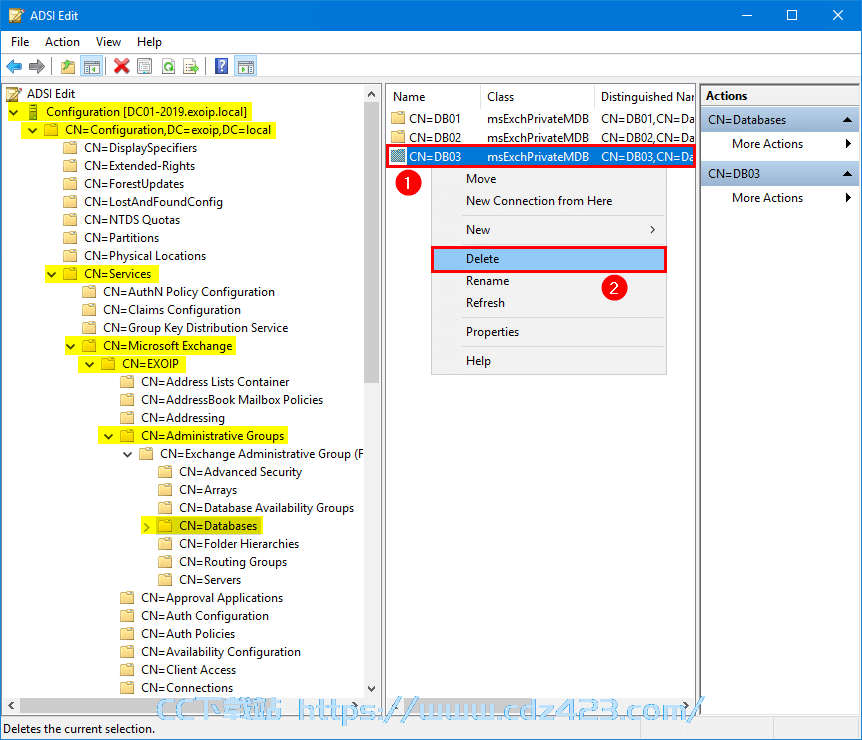Screen dimensions: 862x740
Task: Click folder icon beside CN=Auth Policies
Action: point(127,634)
